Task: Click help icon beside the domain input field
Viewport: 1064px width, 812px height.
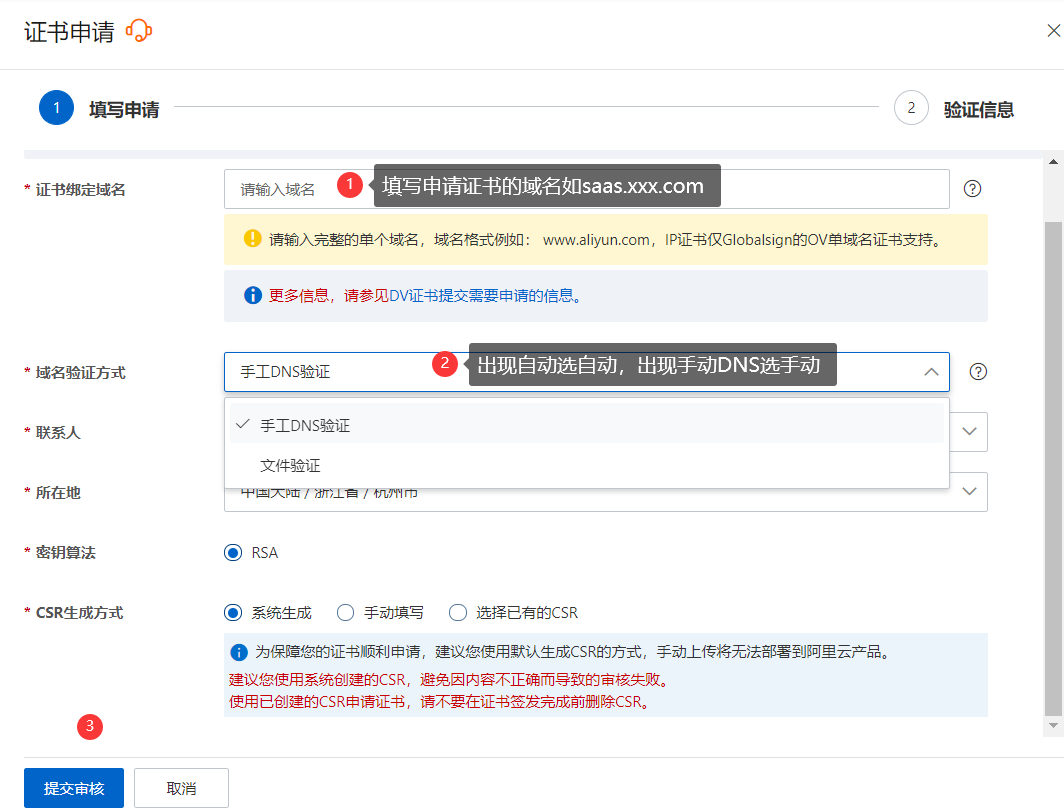Action: click(972, 189)
